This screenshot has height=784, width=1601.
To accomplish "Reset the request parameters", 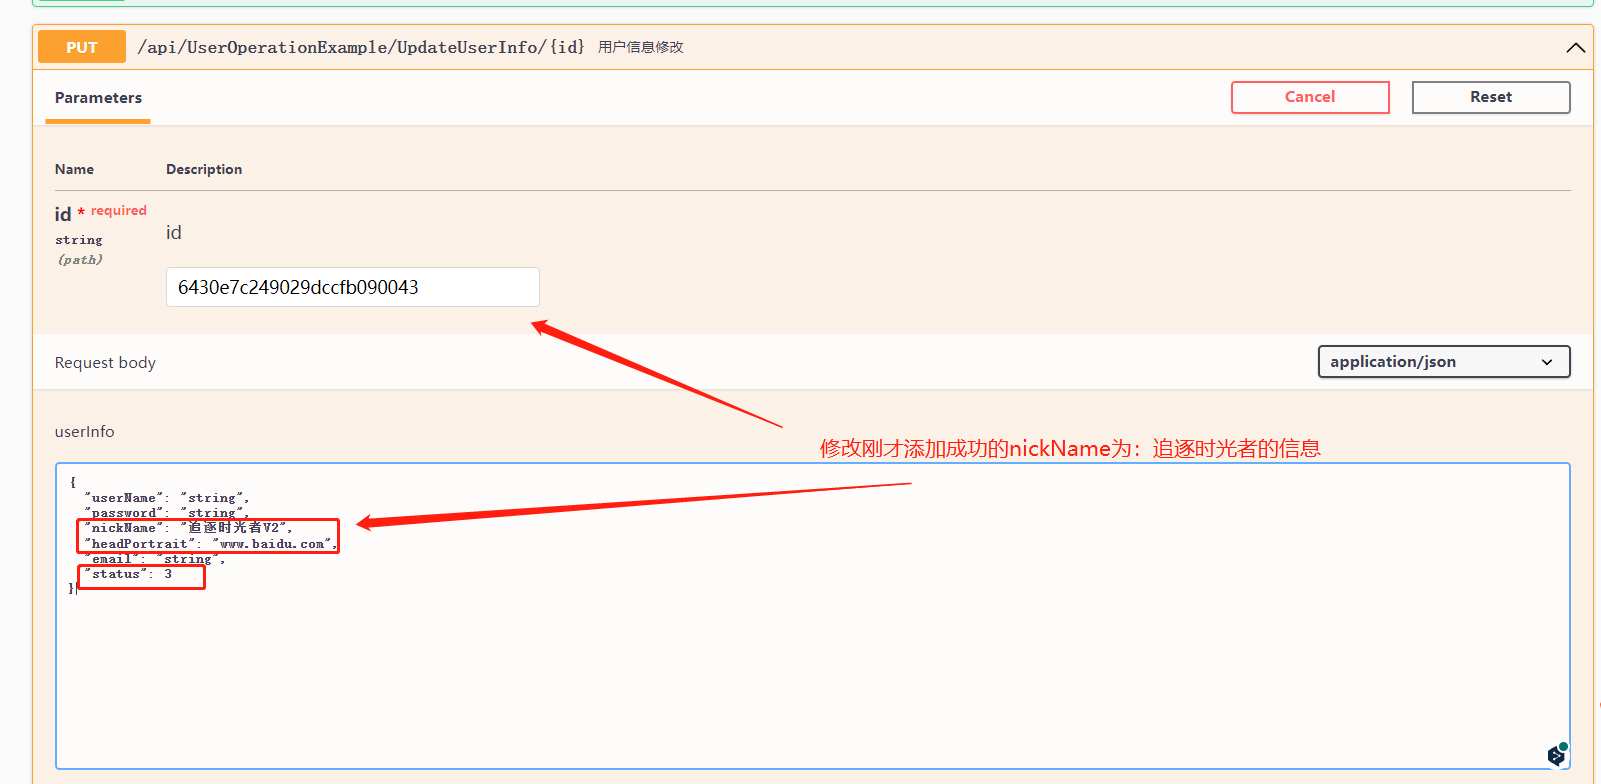I will pos(1491,97).
